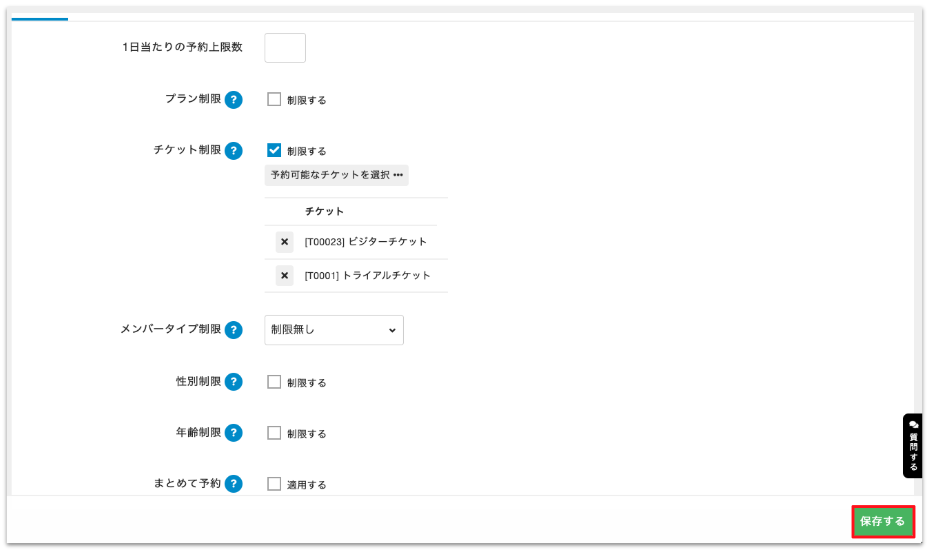Click the チケット column header

point(324,212)
